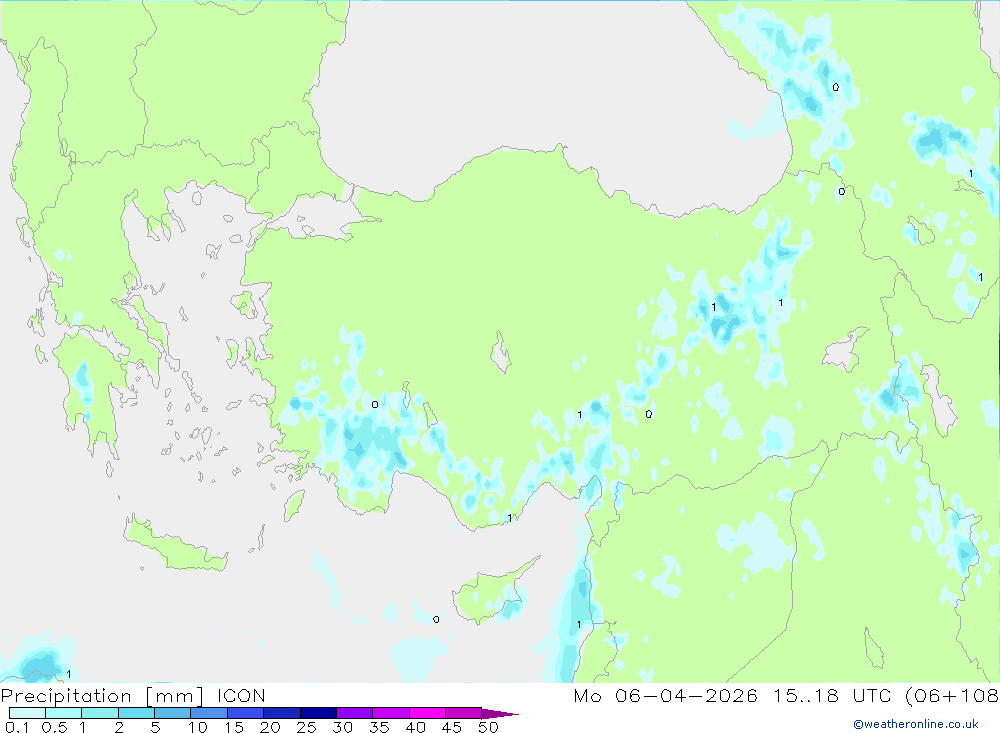The width and height of the screenshot is (1000, 733).
Task: Click the 0.1–0.5 mm palest cyan legend swatch
Action: pyautogui.click(x=27, y=713)
